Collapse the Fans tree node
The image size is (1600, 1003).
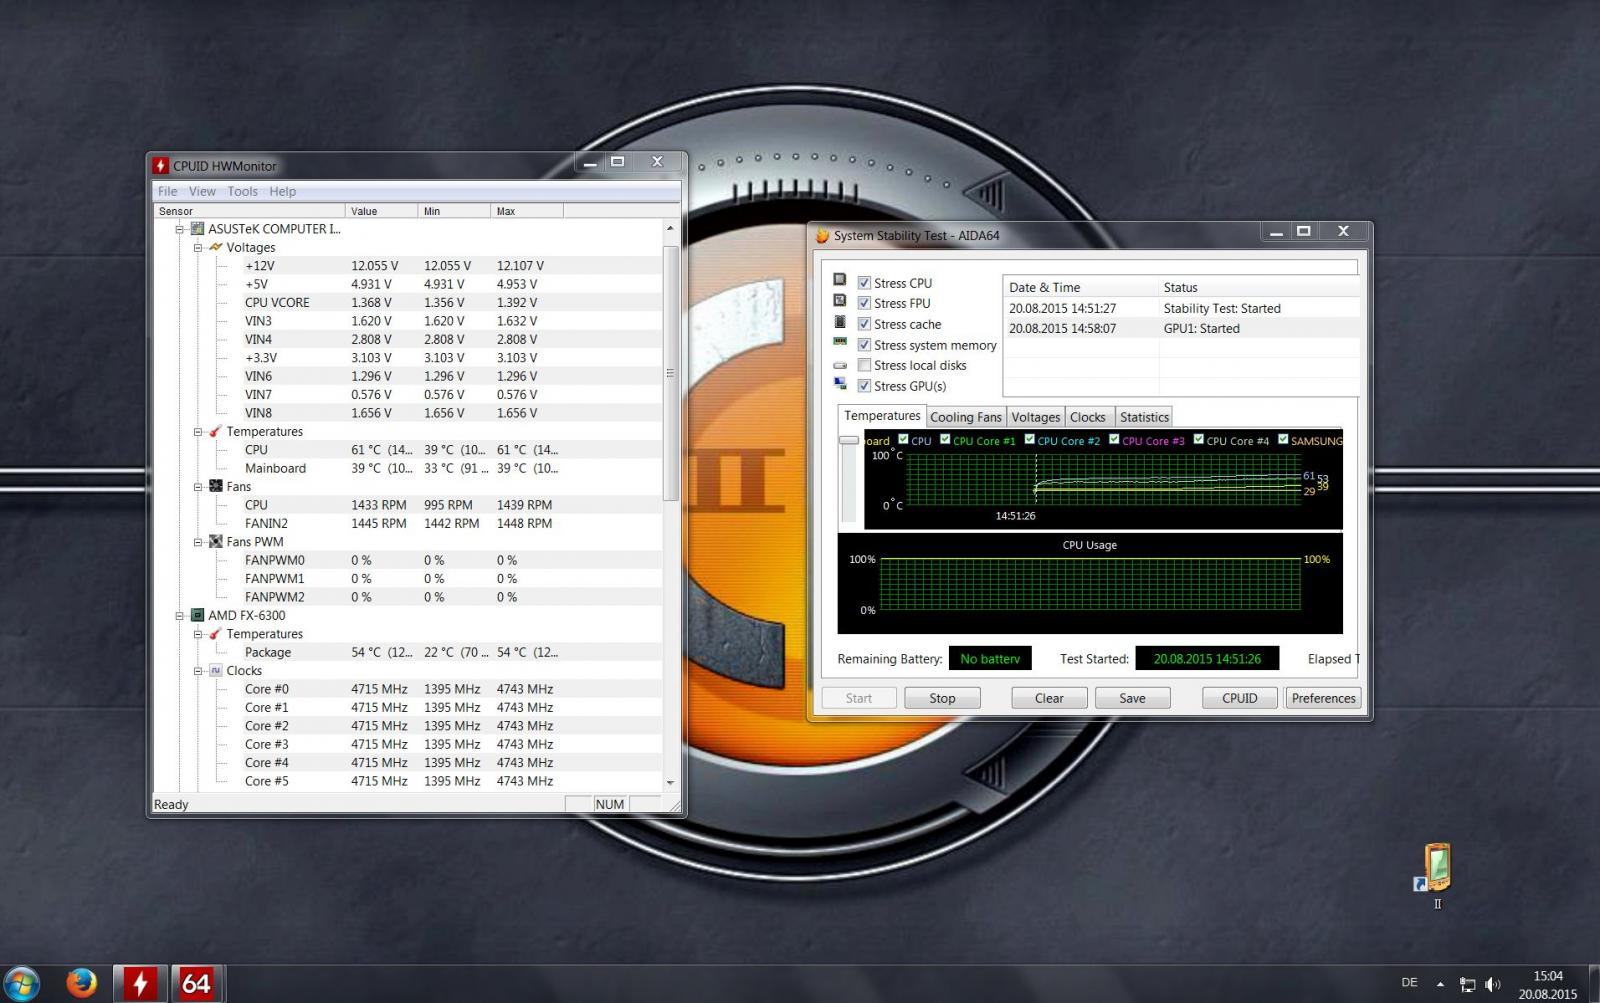[x=198, y=486]
